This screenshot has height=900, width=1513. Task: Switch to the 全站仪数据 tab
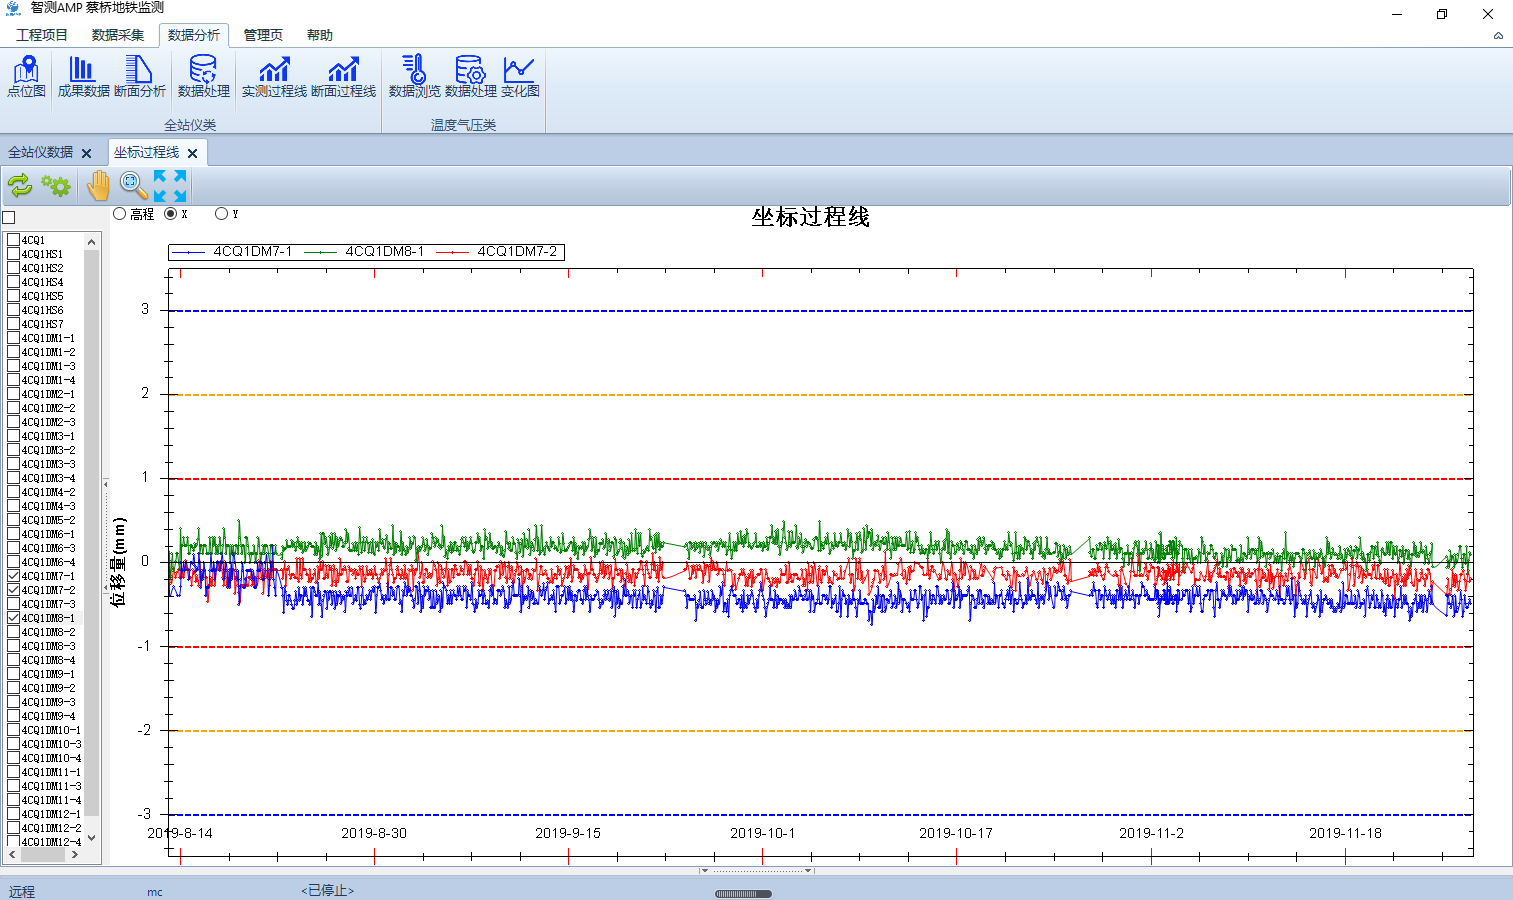(41, 153)
